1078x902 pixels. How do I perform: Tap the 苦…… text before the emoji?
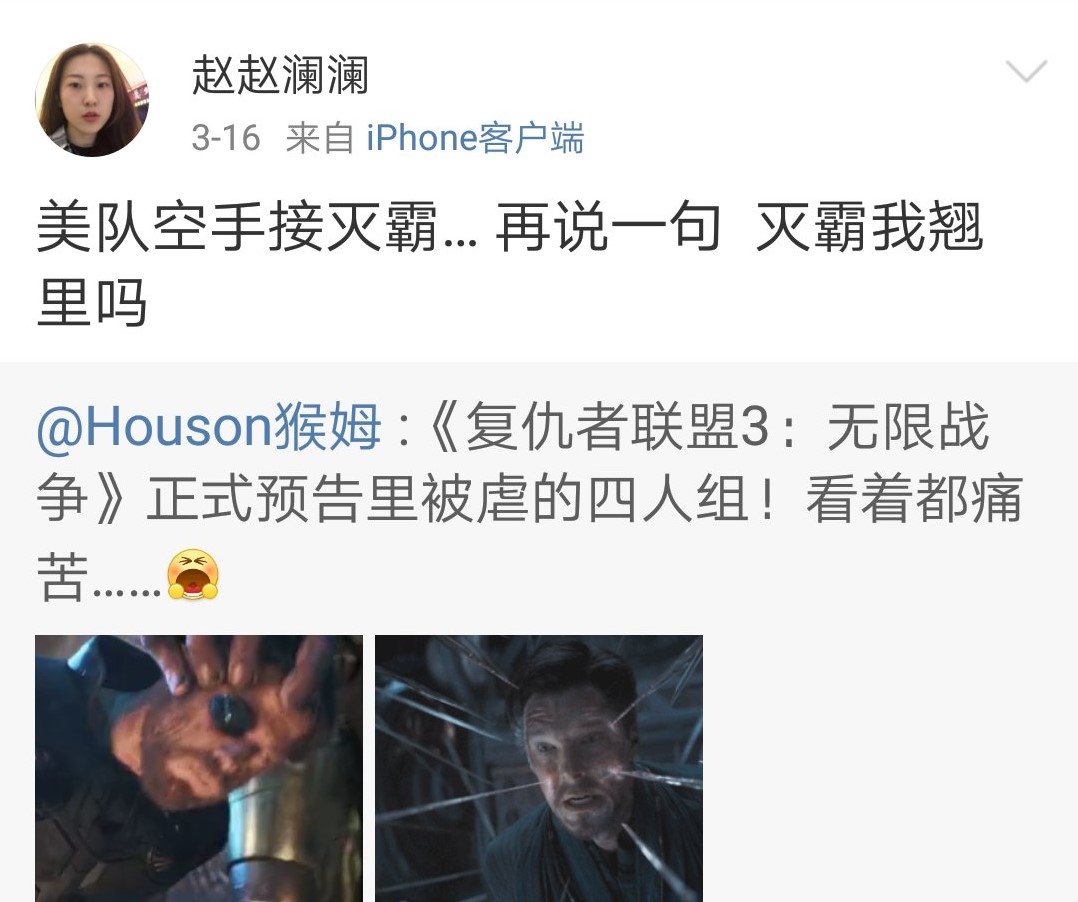98,576
